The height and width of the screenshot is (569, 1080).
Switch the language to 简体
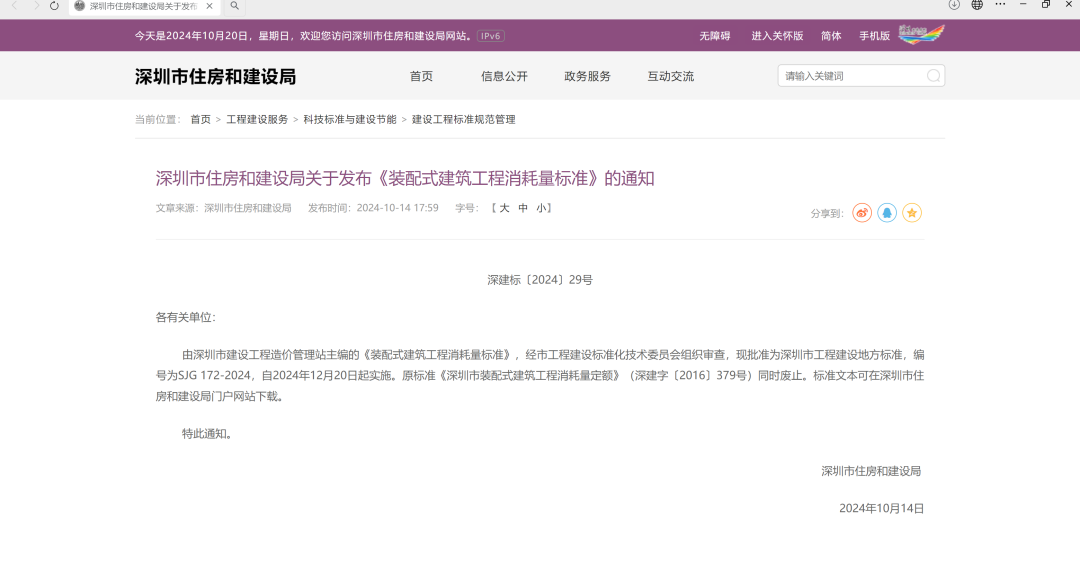pos(831,36)
